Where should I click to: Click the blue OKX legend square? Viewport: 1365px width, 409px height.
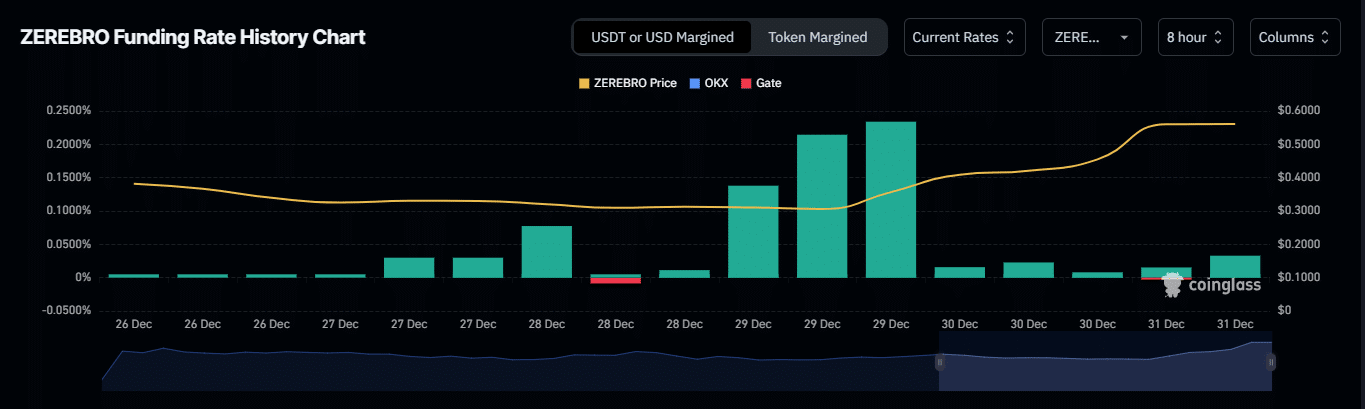click(x=696, y=83)
